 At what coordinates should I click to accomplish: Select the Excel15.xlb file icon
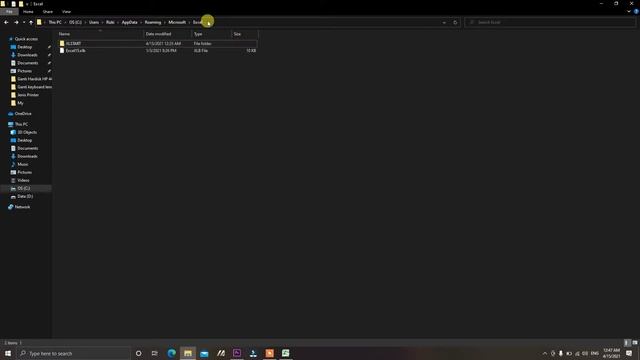(x=62, y=51)
